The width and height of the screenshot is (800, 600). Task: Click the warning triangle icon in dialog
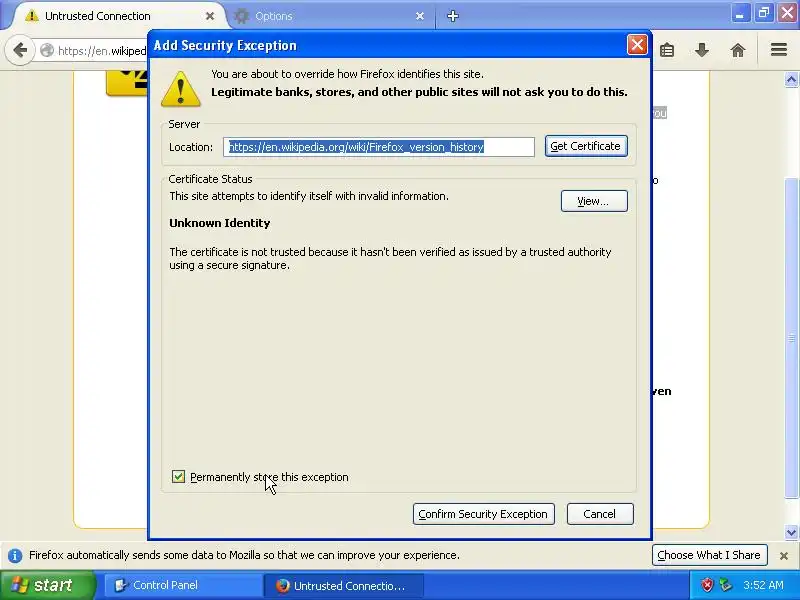click(x=181, y=89)
